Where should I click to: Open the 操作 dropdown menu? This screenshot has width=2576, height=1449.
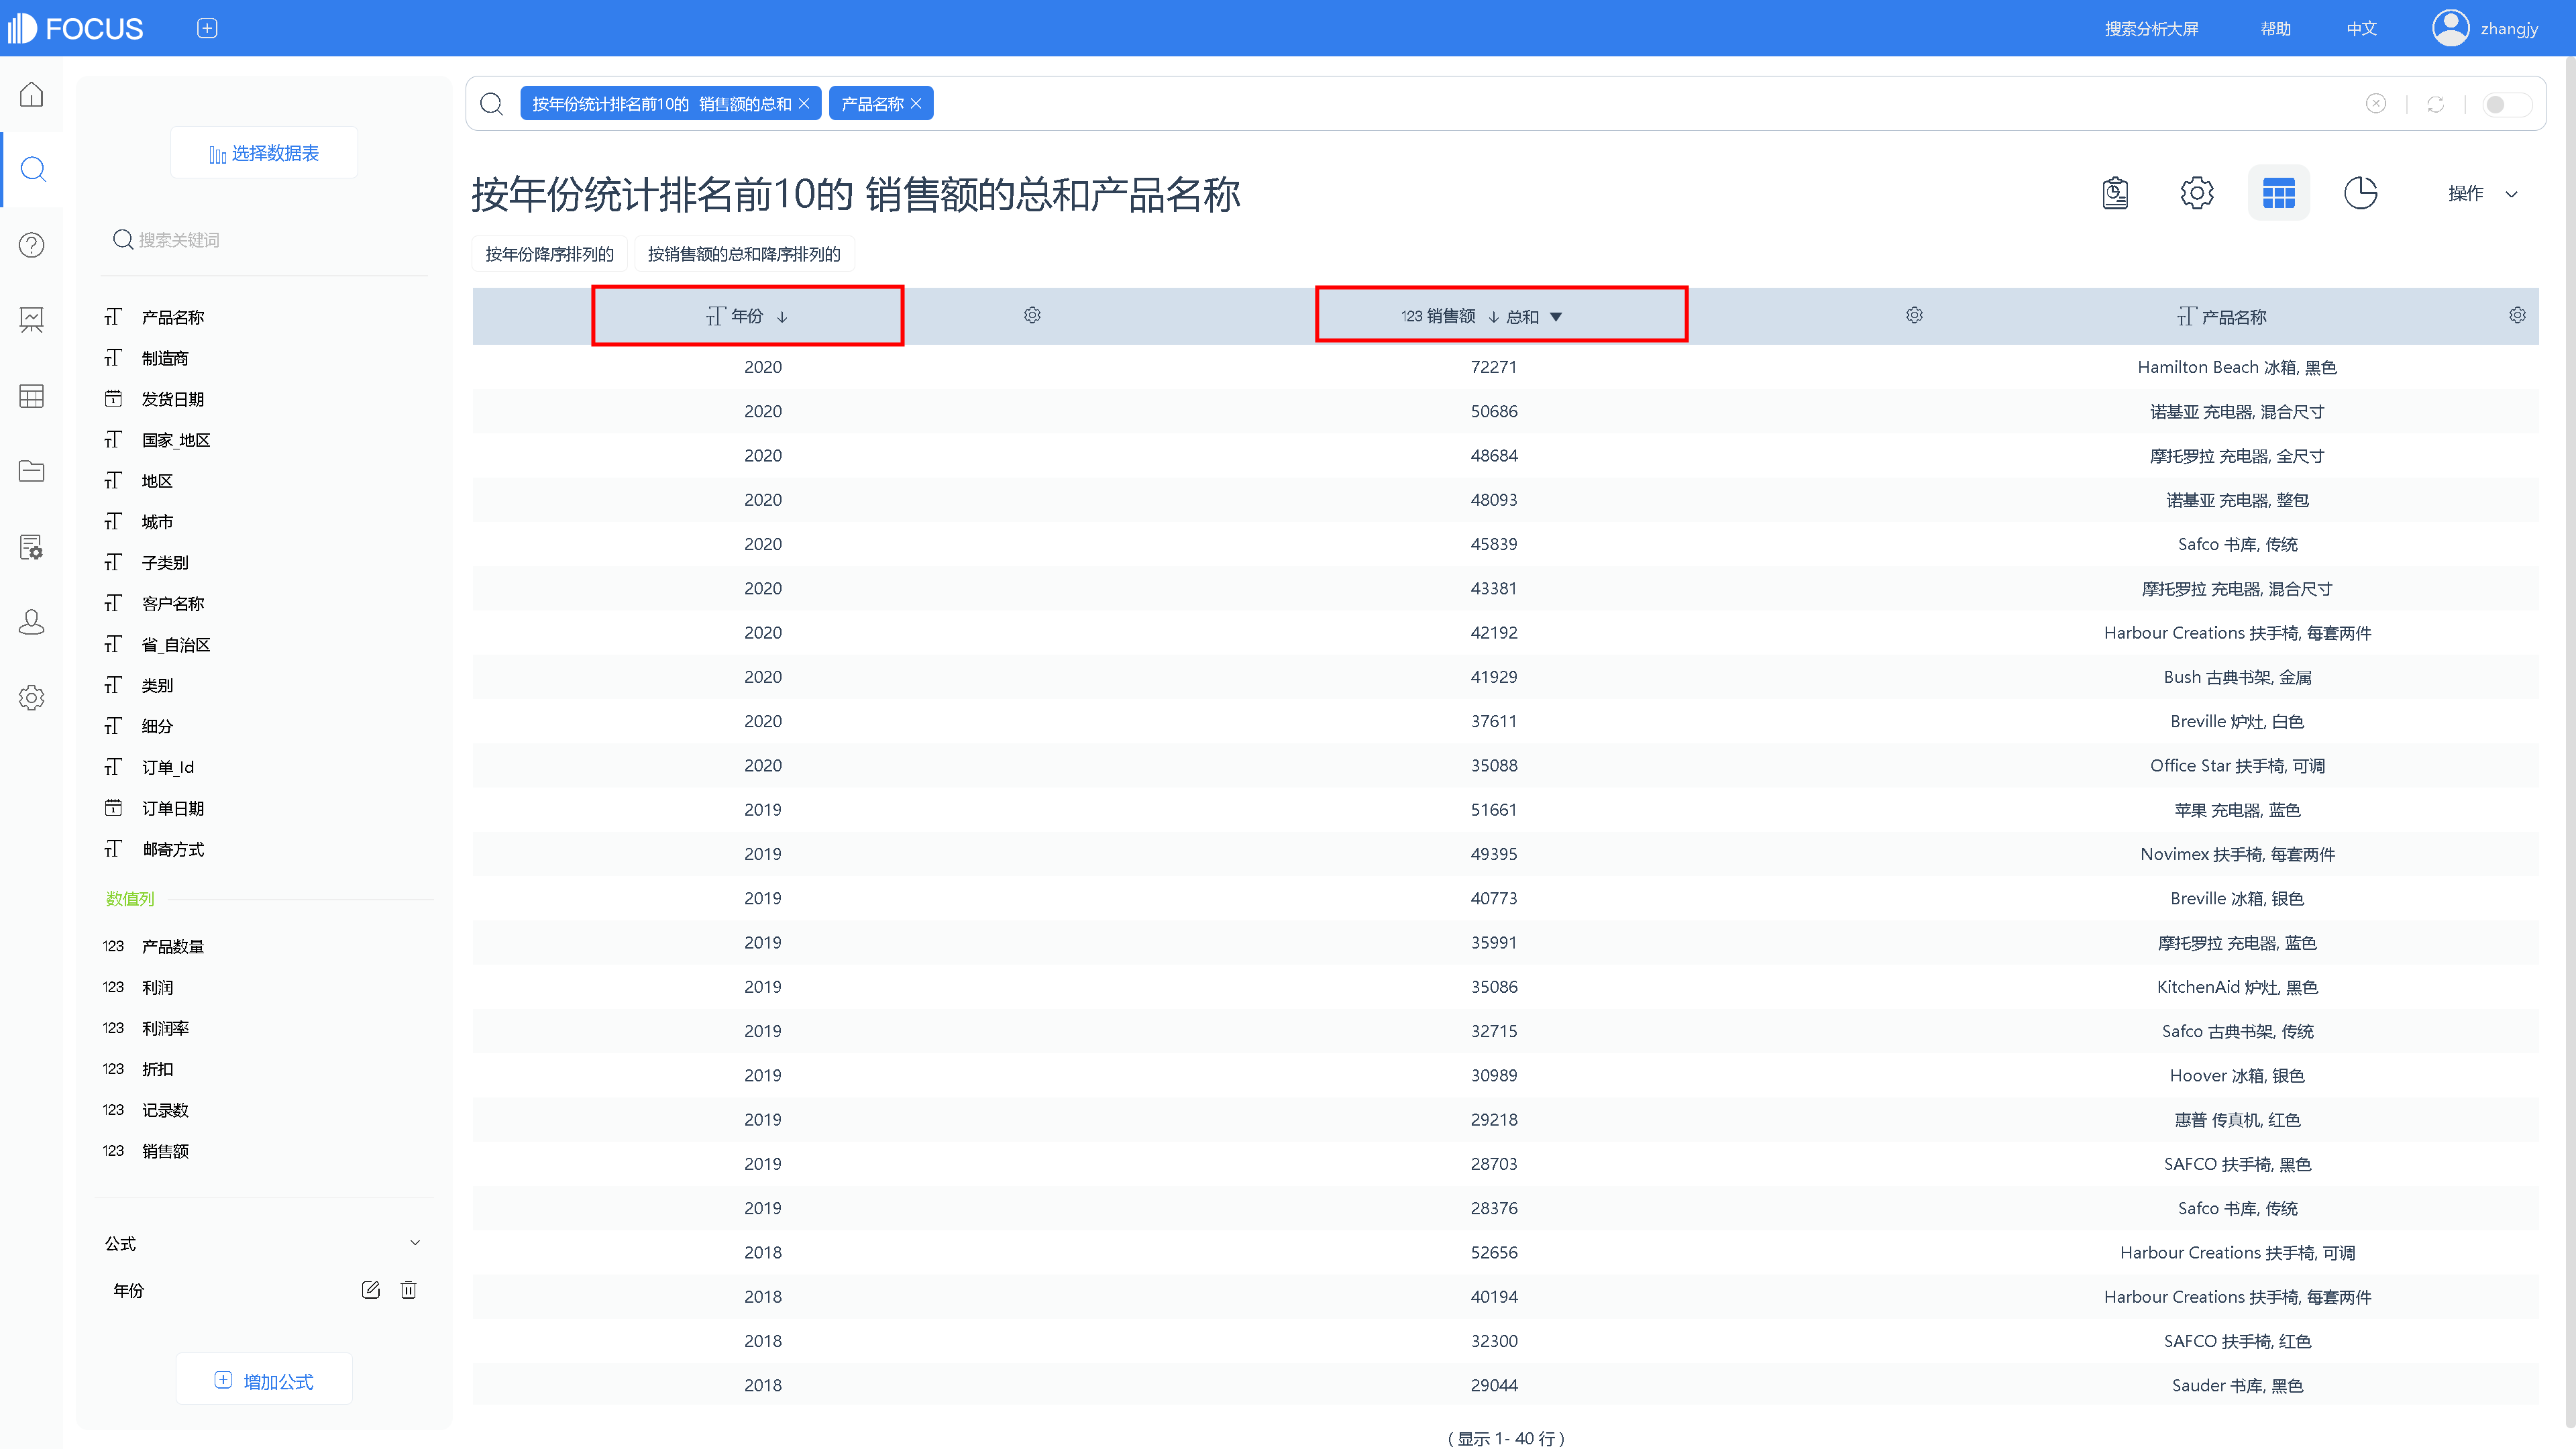click(x=2483, y=194)
